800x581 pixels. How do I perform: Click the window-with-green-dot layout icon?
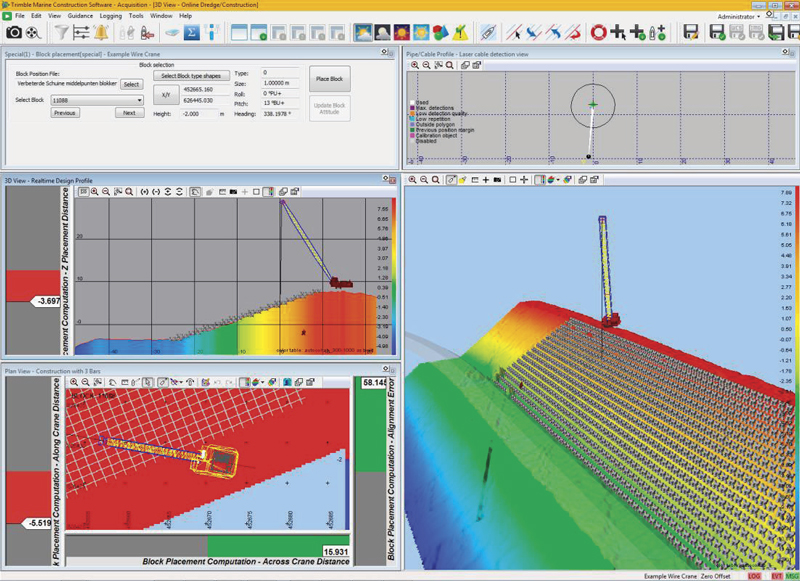(x=259, y=33)
